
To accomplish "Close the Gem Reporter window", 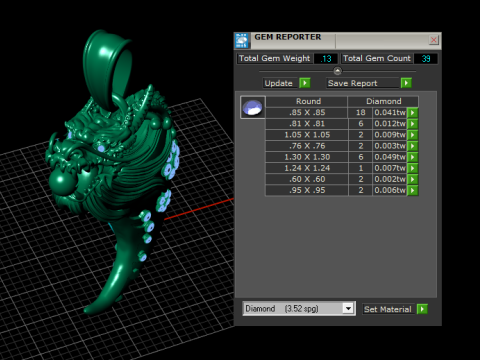I will pos(433,40).
